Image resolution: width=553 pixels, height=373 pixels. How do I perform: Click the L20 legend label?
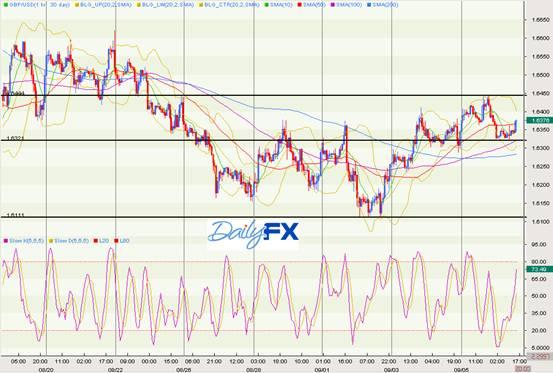coord(104,241)
